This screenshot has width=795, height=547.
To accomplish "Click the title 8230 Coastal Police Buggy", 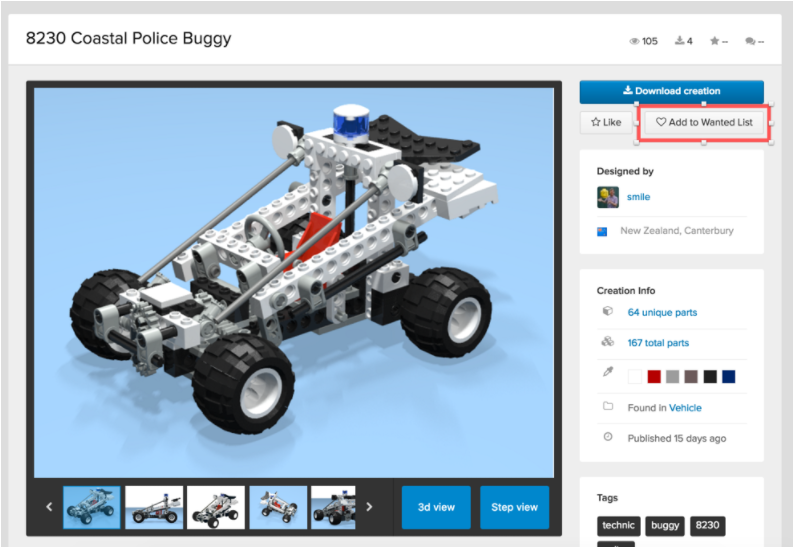I will pos(128,39).
